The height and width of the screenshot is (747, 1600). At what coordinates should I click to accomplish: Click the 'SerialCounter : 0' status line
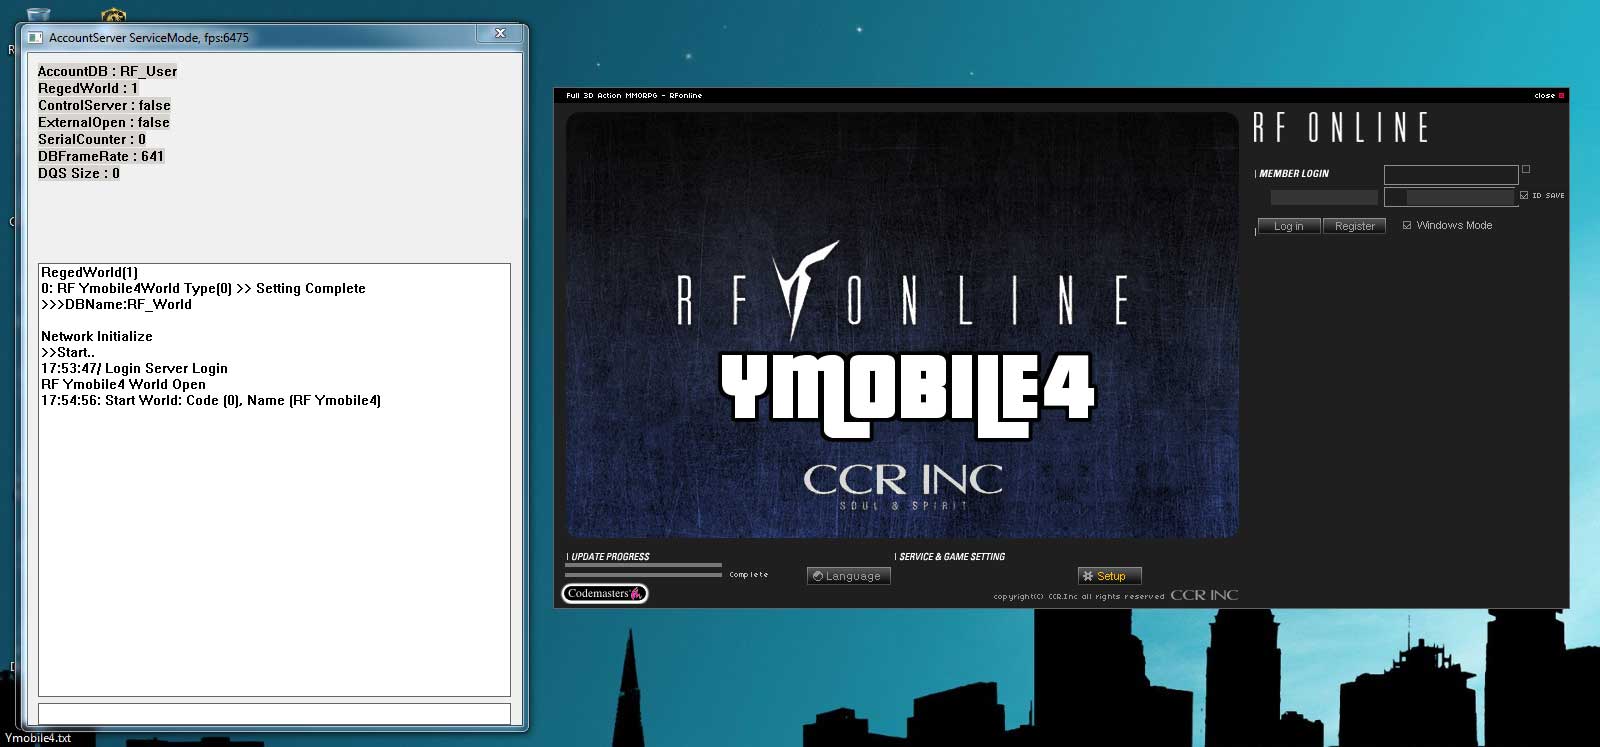pyautogui.click(x=91, y=139)
